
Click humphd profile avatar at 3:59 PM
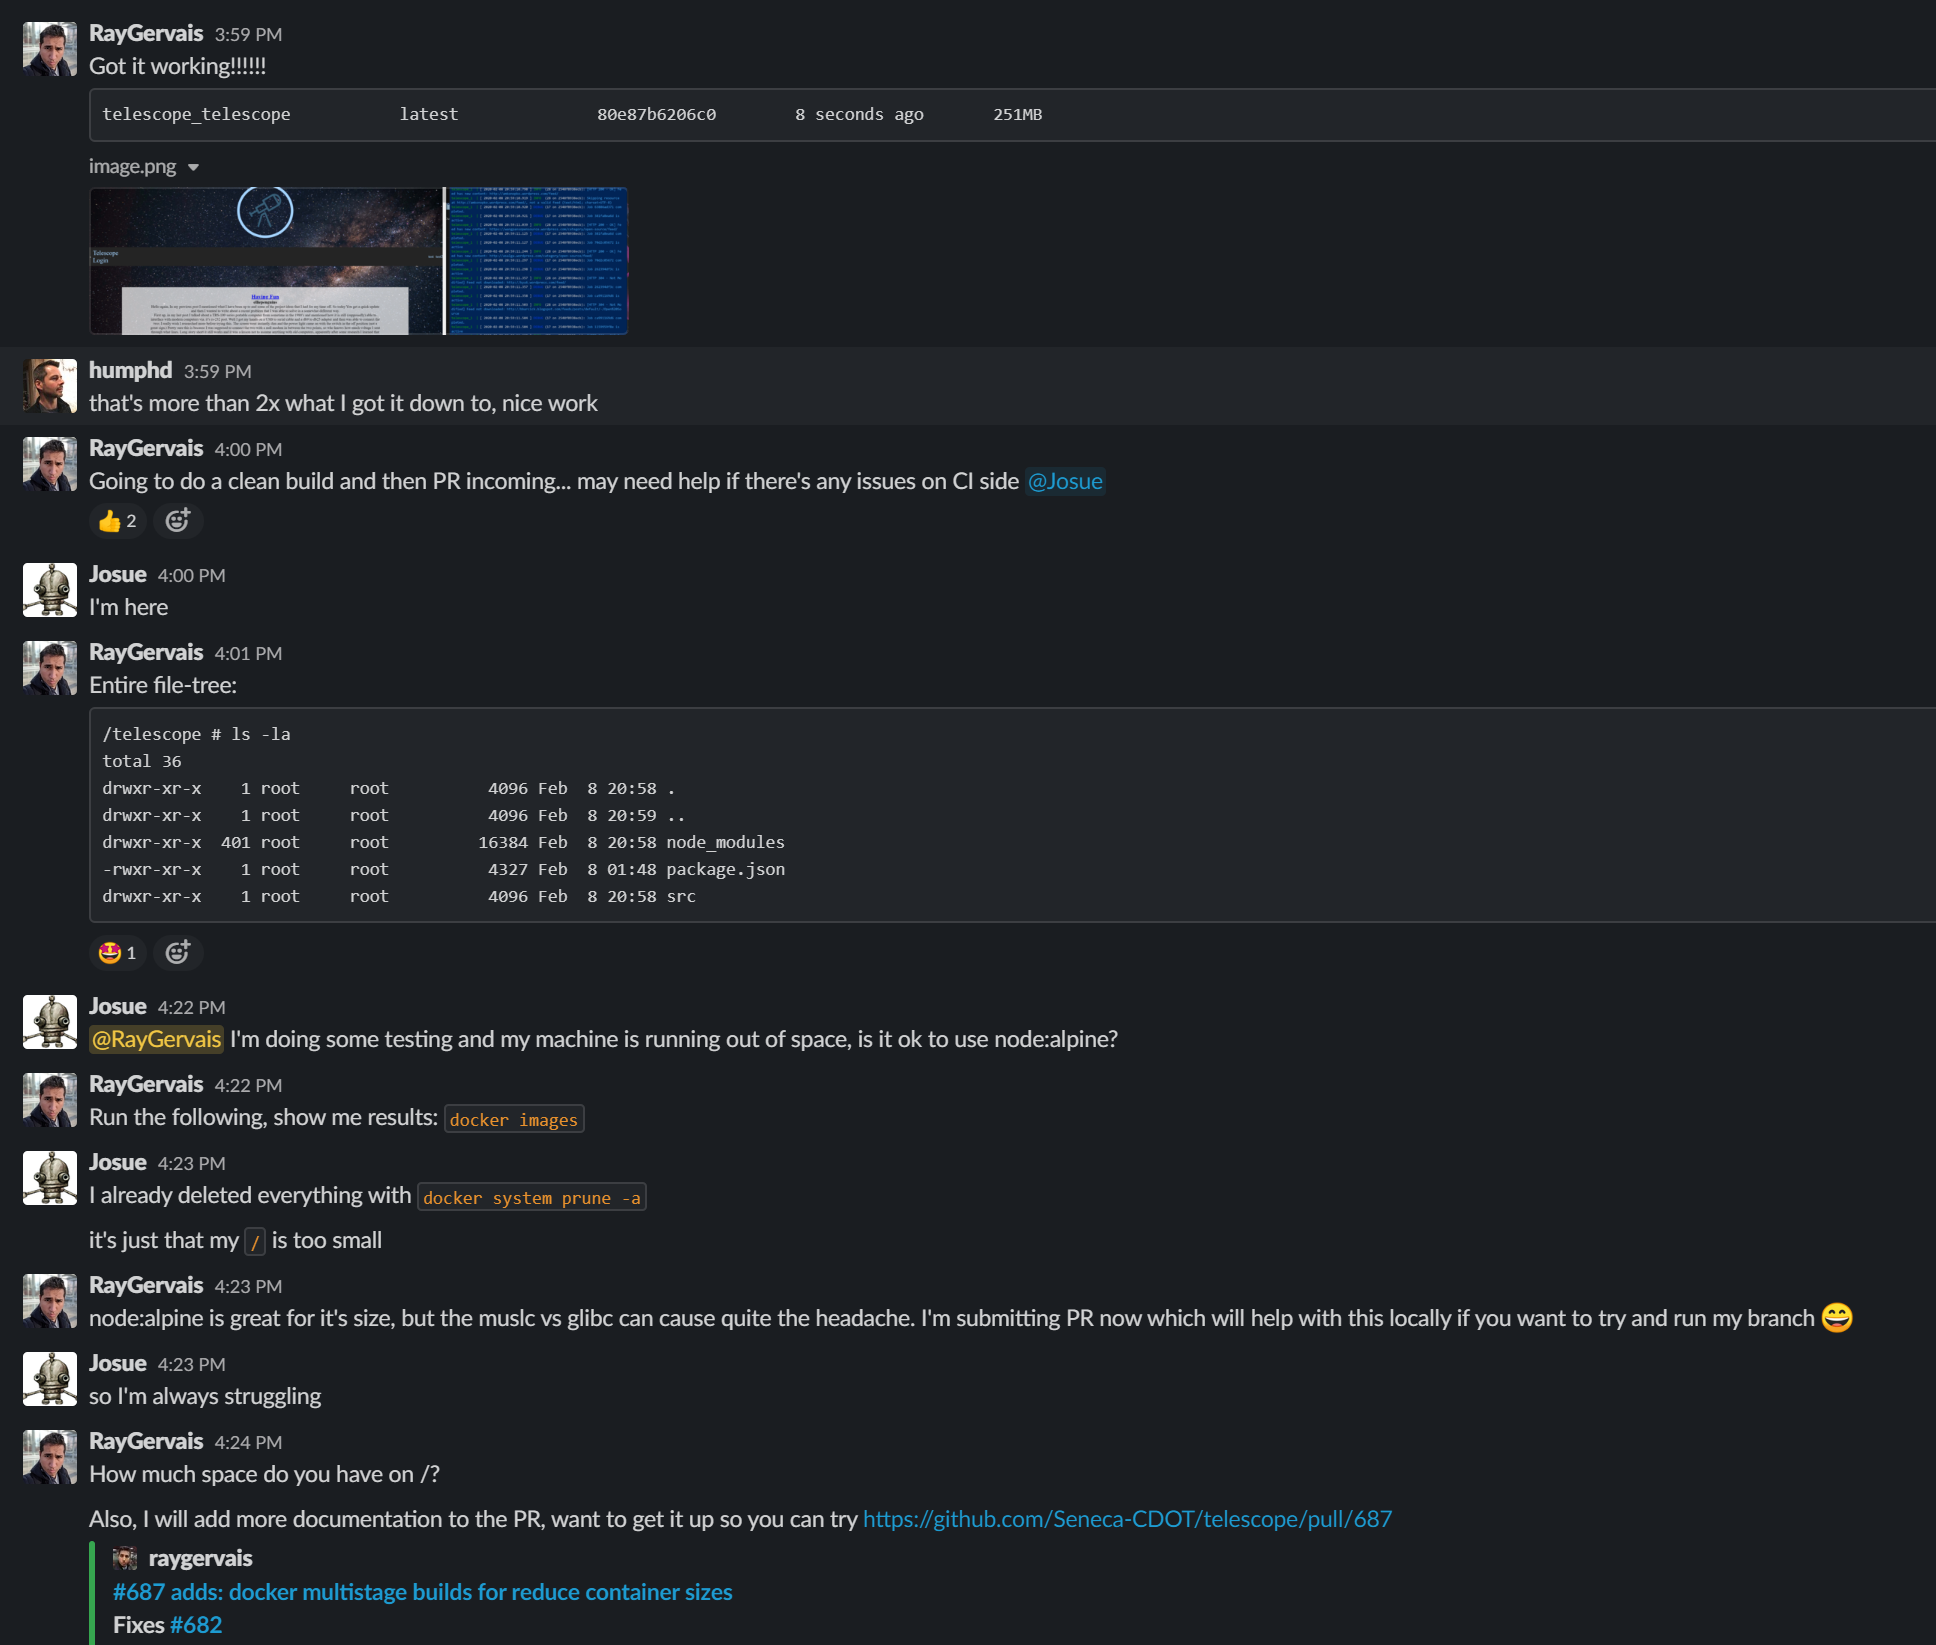(x=51, y=385)
